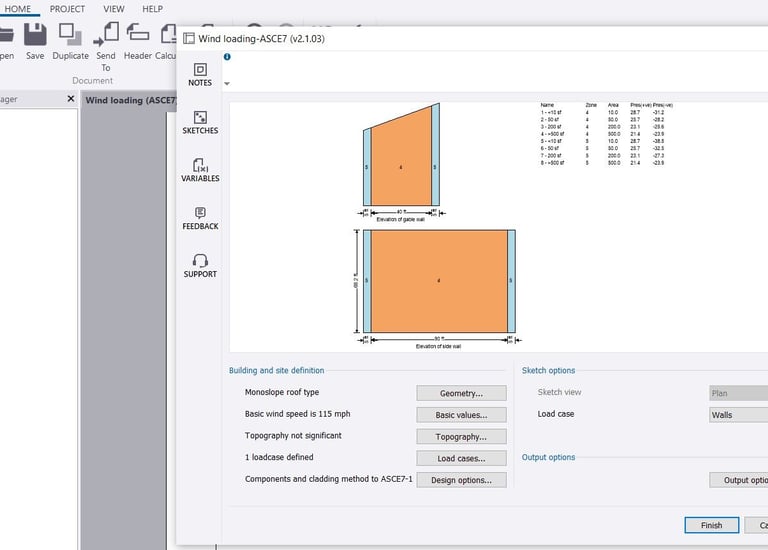Click the Header icon in ribbon
The height and width of the screenshot is (550, 768).
coord(138,33)
